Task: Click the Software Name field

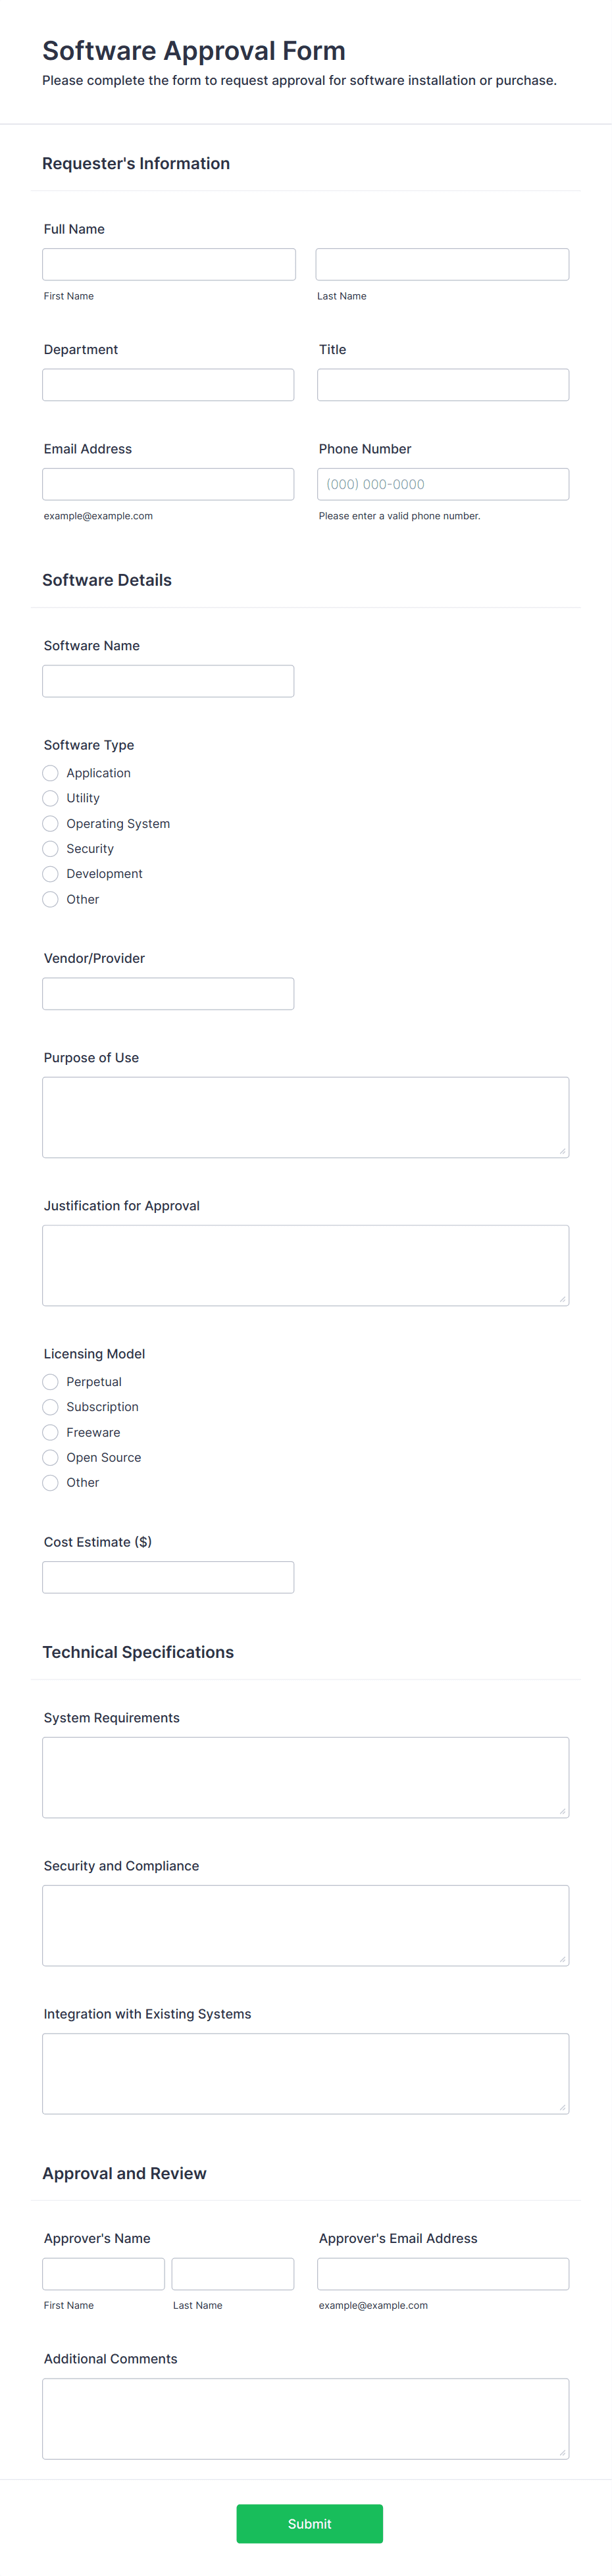Action: point(168,680)
